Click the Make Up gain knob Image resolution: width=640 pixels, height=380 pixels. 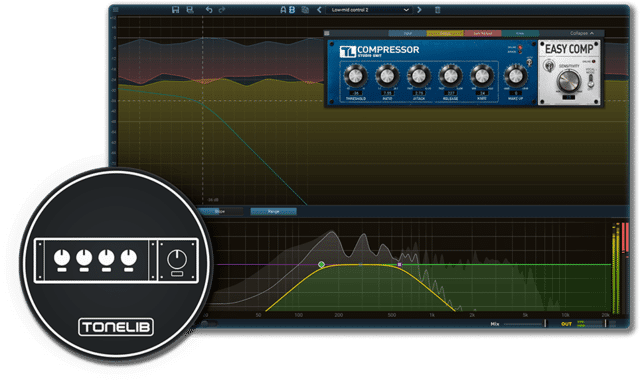(516, 76)
